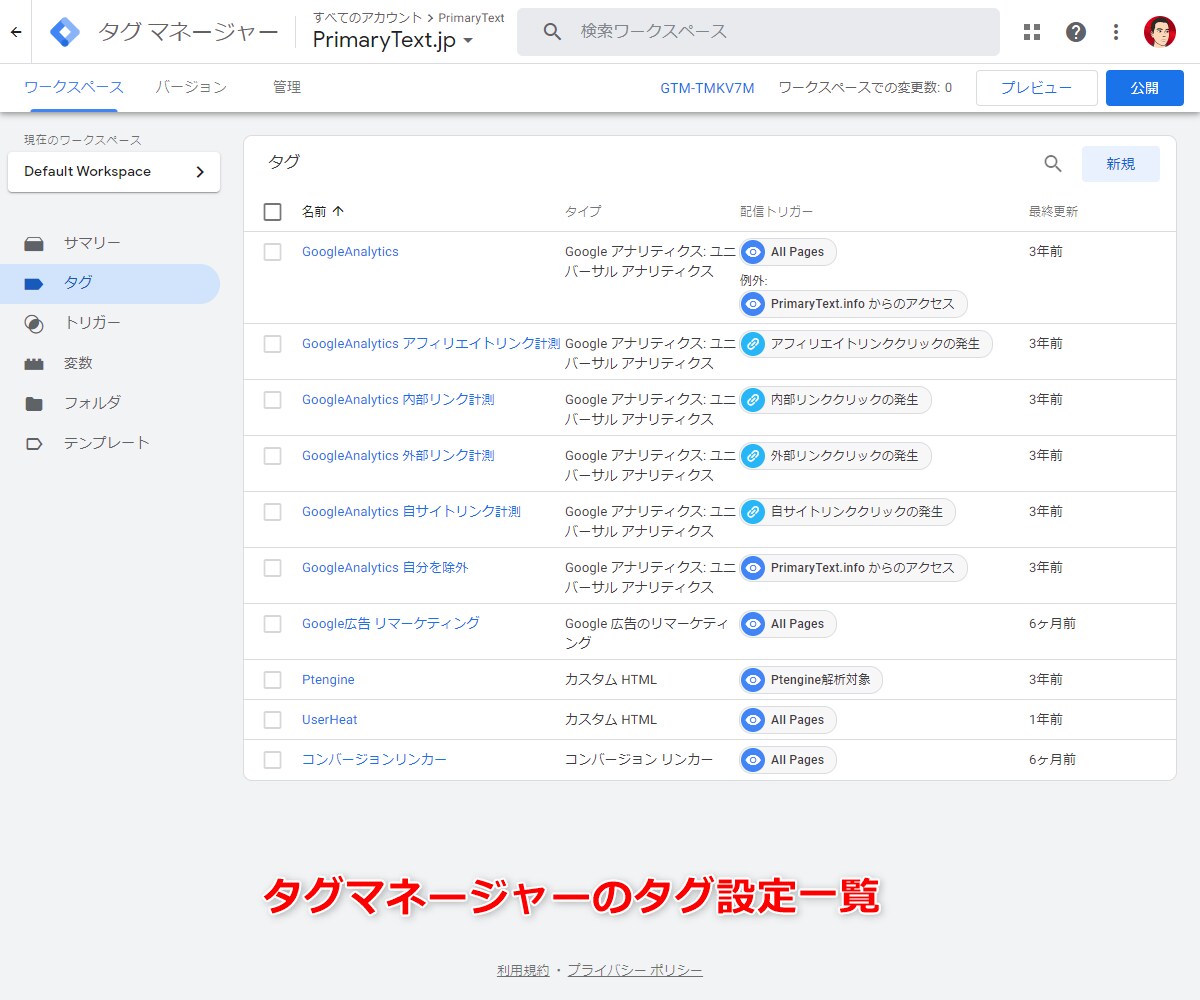Click the Tag Manager logo
1200x1000 pixels.
(x=65, y=32)
